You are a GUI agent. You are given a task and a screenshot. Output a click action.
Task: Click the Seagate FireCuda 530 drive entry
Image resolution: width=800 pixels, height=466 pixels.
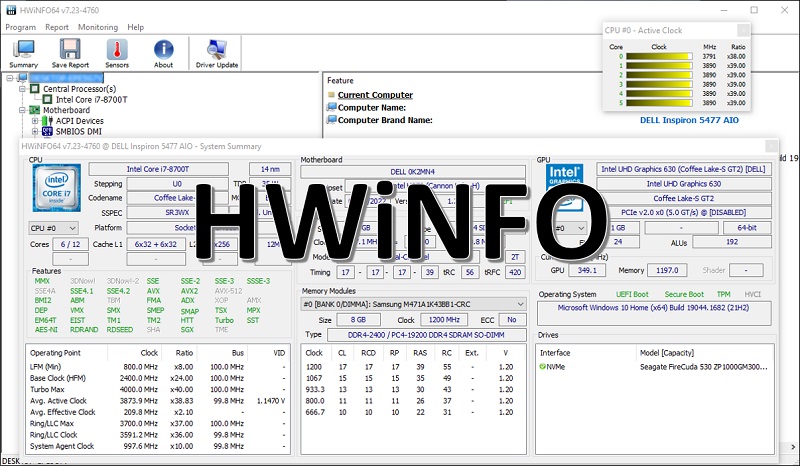[704, 366]
